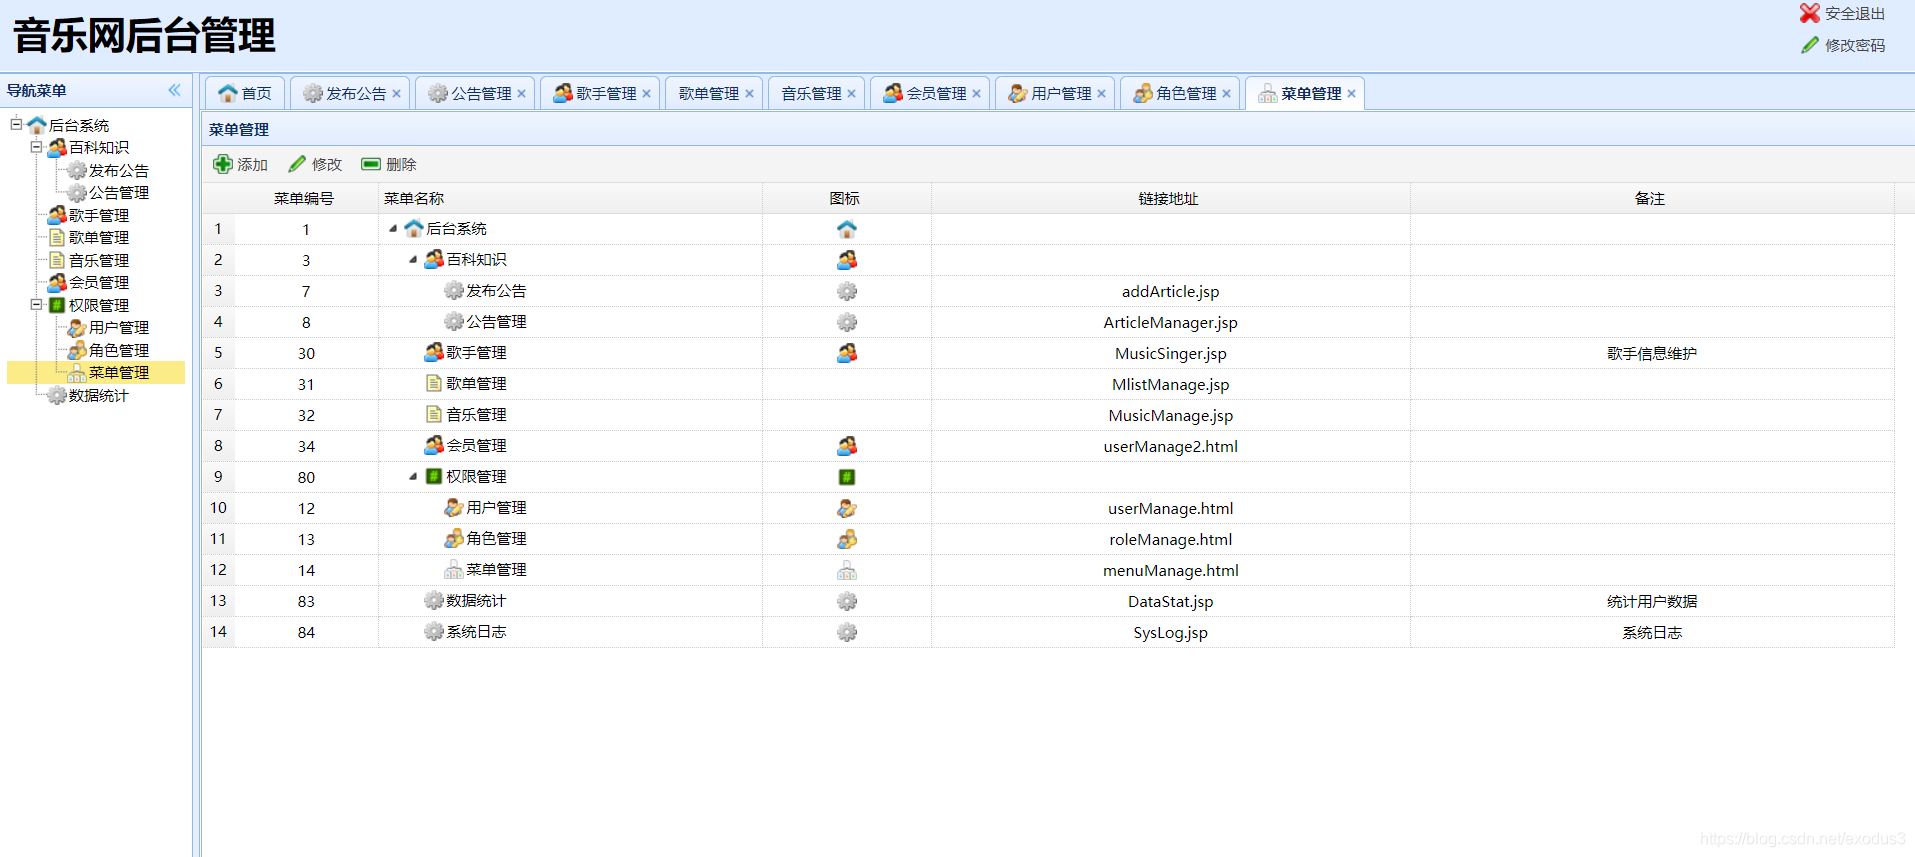Click user icon in 百科知识 图标 column

847,260
